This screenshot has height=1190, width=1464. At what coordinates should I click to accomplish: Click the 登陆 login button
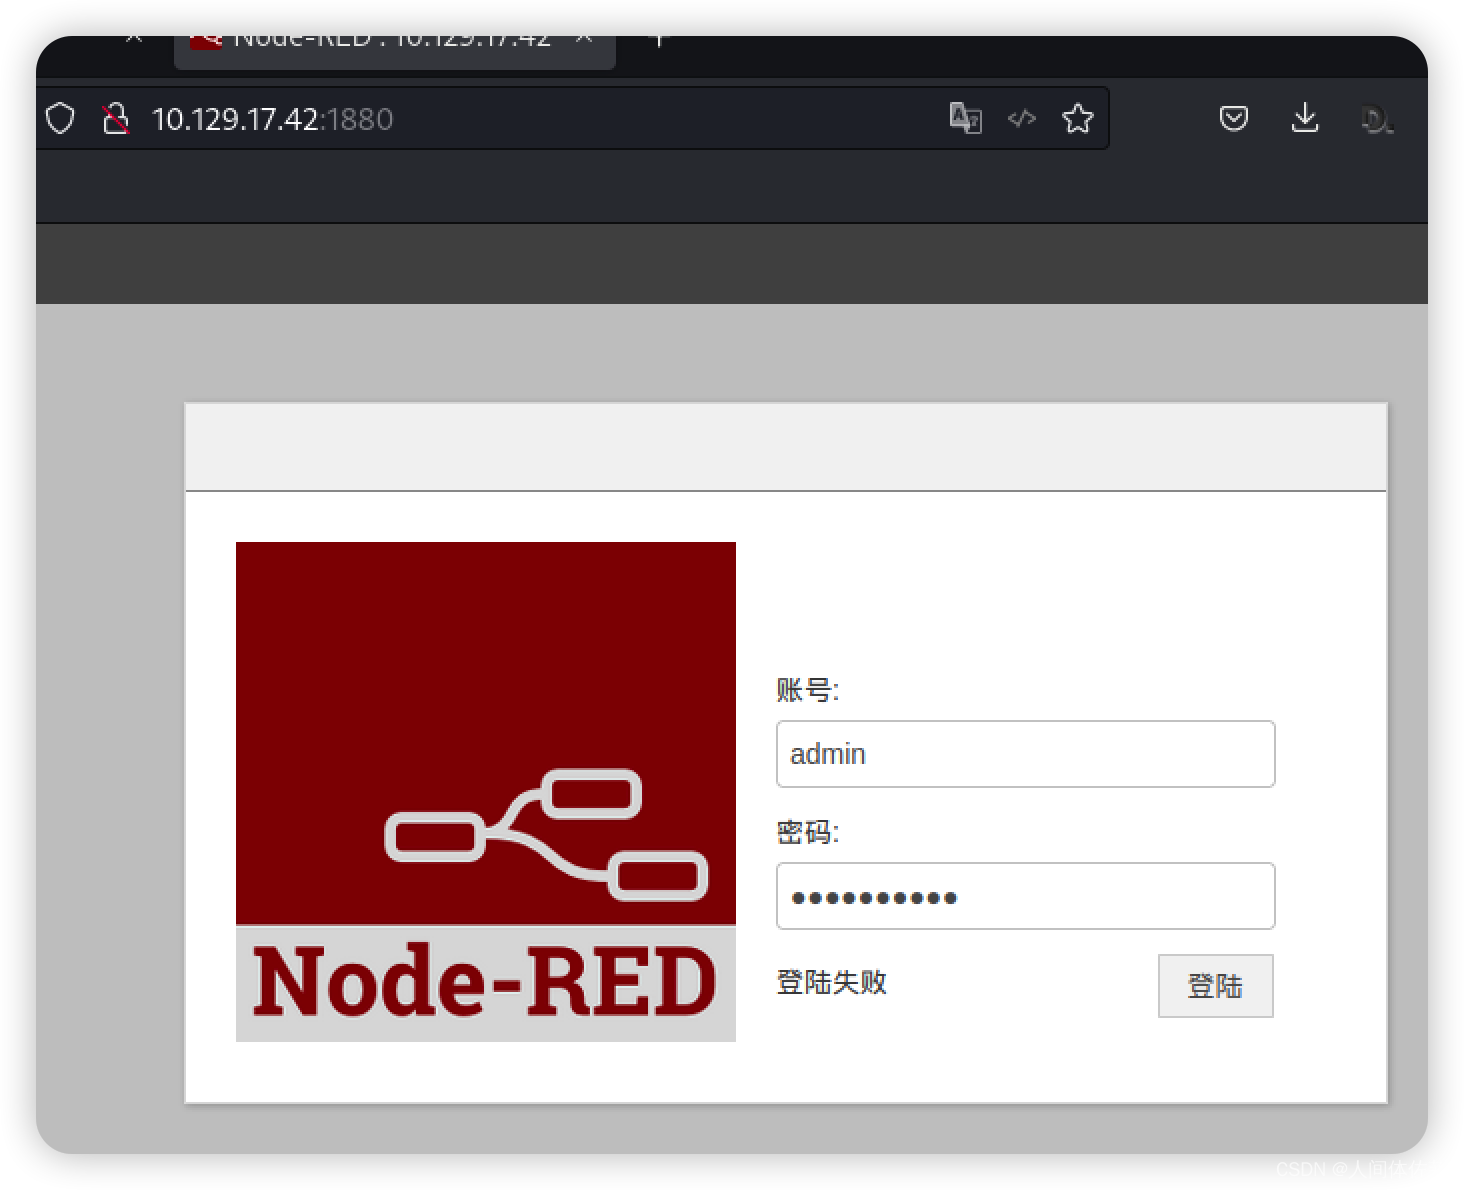[x=1215, y=986]
